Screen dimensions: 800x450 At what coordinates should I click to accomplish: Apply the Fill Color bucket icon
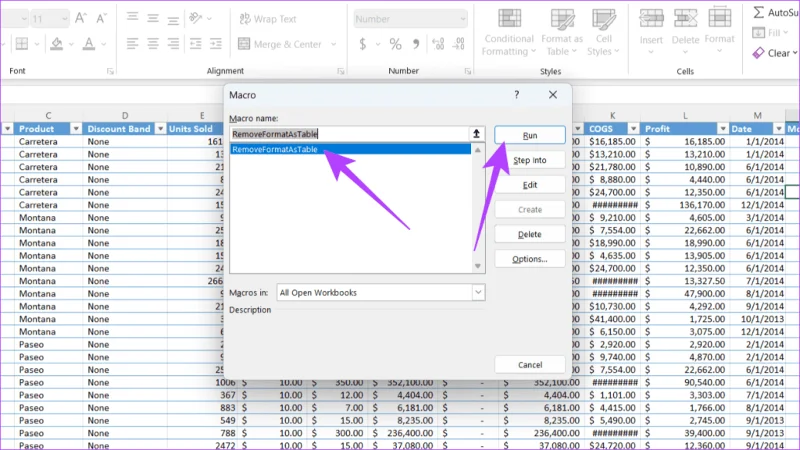(57, 44)
